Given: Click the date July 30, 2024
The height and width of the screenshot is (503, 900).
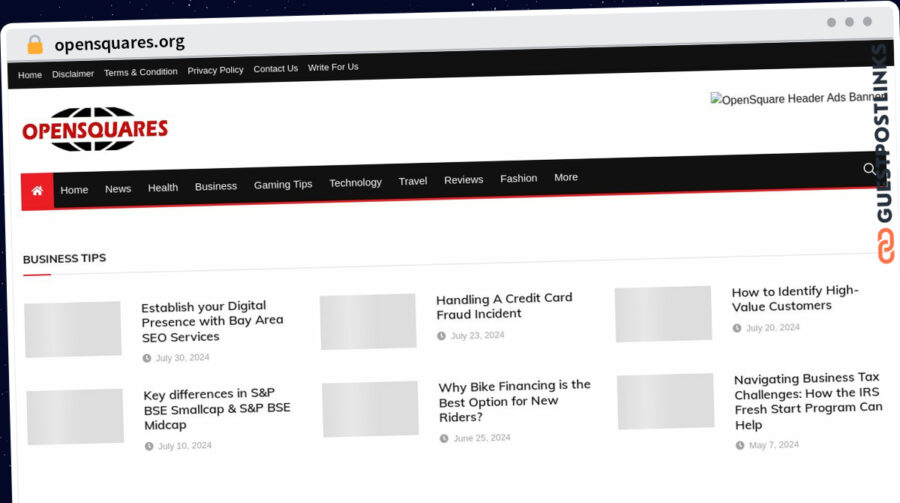Looking at the screenshot, I should pos(183,358).
